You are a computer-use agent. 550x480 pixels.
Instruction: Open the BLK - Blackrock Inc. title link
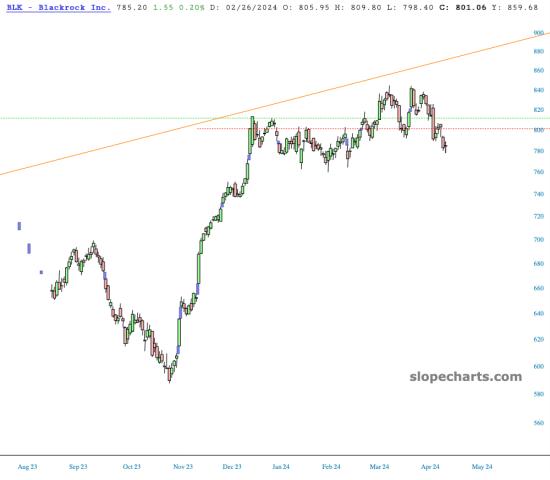(59, 7)
